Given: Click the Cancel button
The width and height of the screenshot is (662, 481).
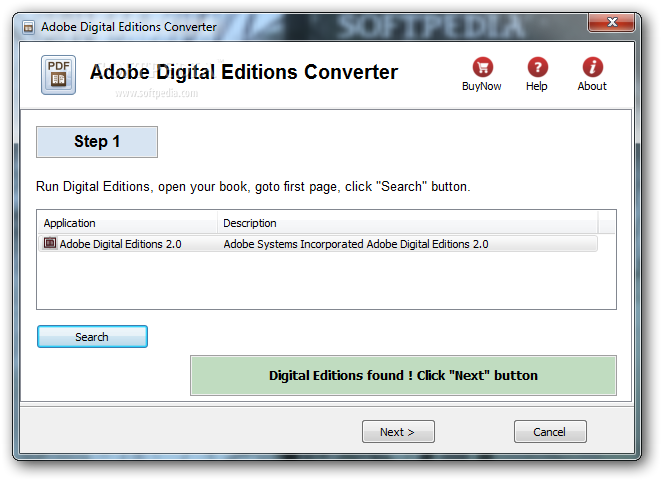Looking at the screenshot, I should pos(550,432).
